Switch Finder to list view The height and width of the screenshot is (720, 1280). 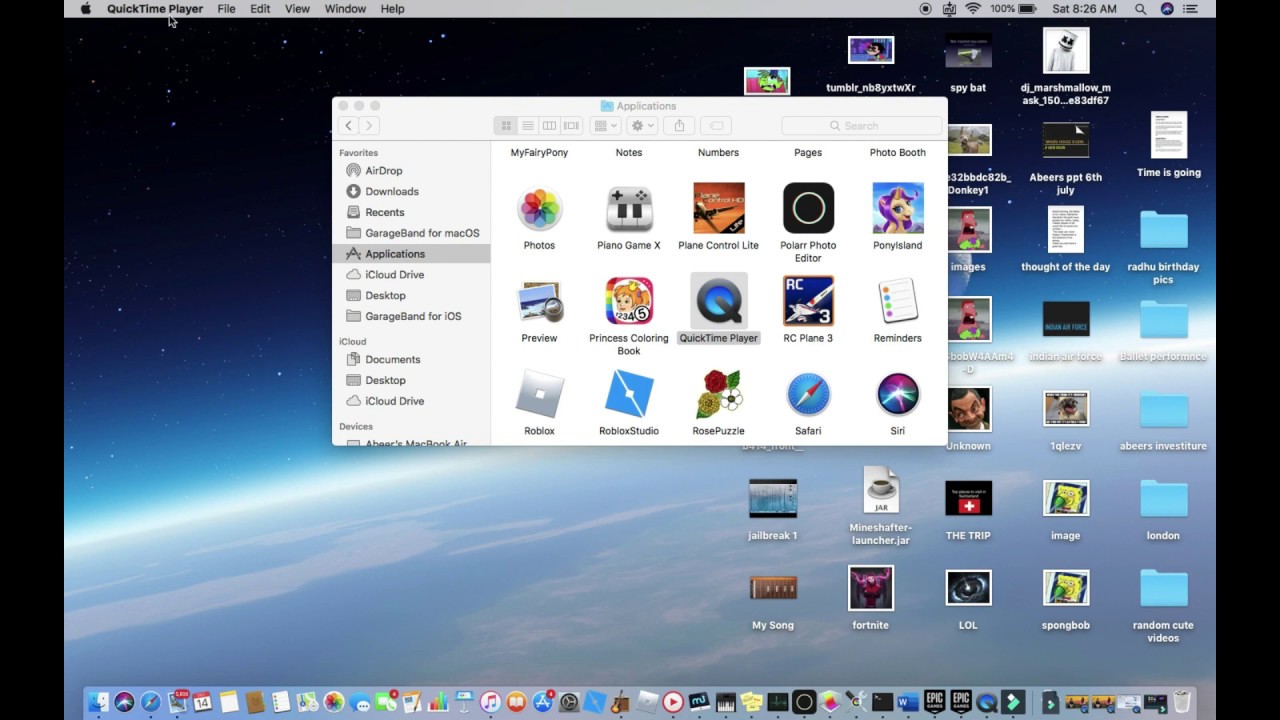pos(528,126)
